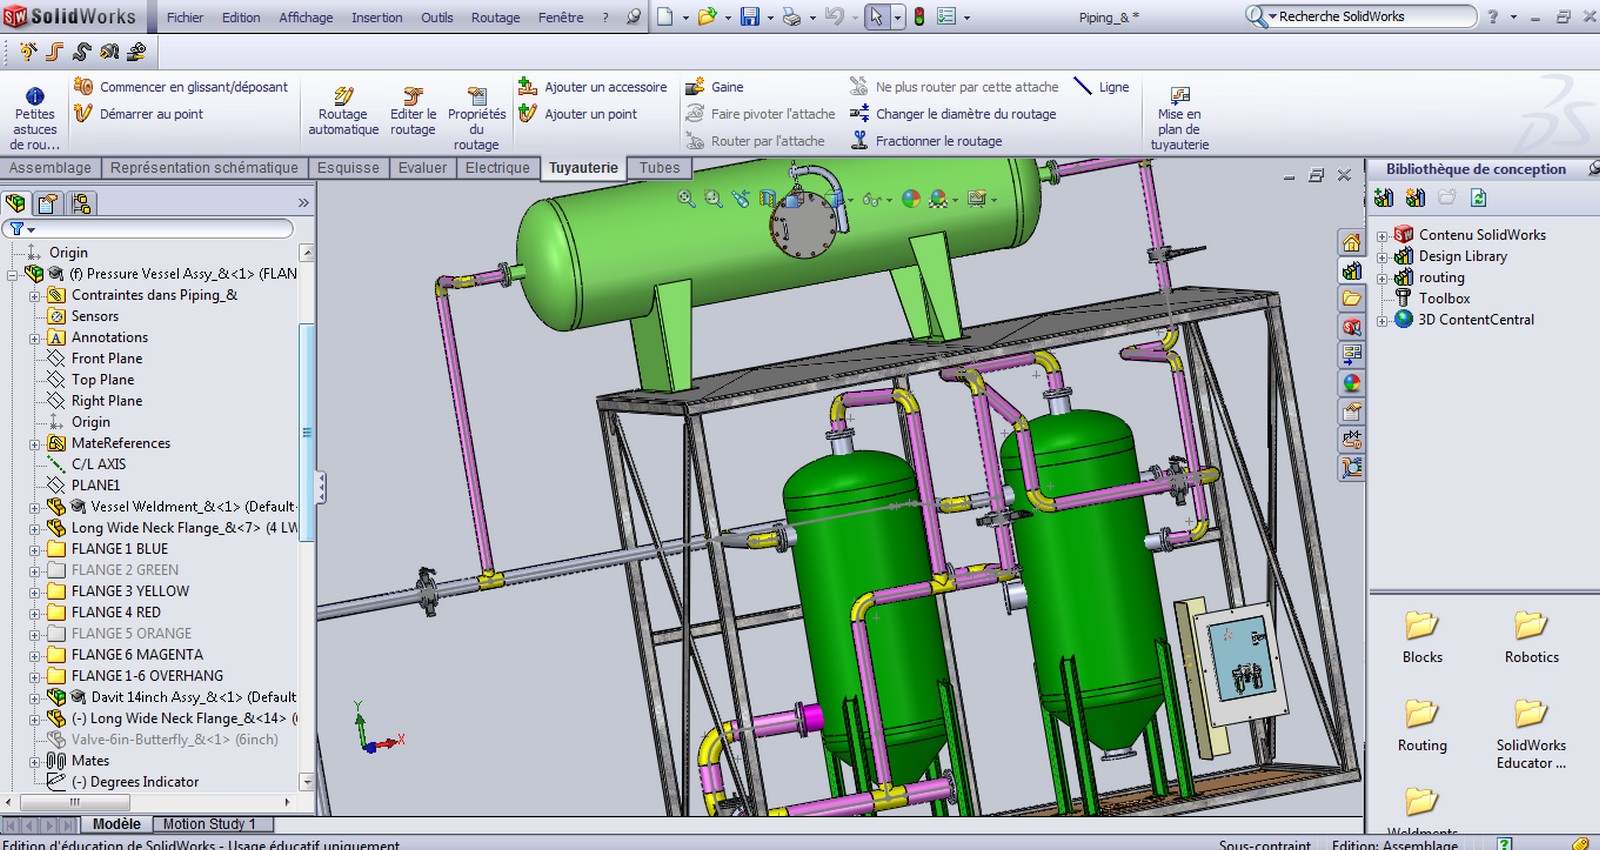Click the Previous View icon

coord(740,199)
